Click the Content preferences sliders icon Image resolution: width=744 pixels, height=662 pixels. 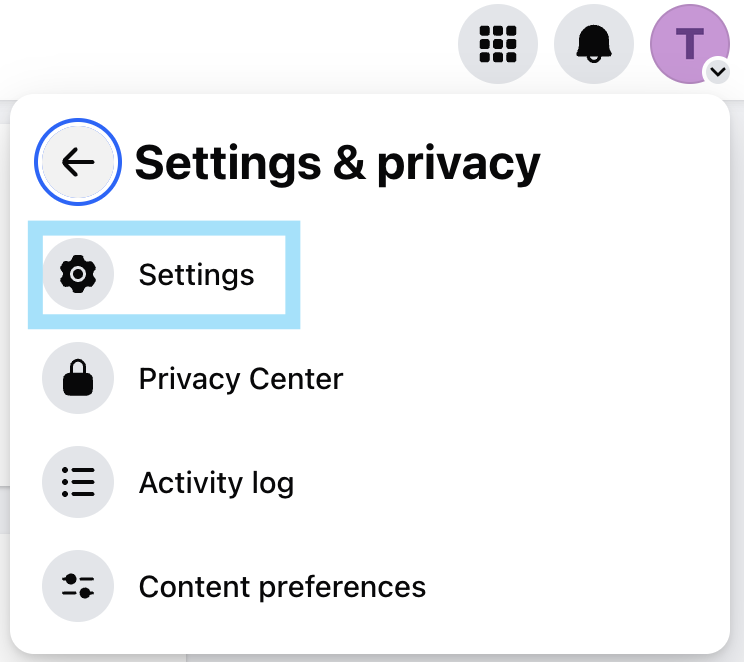tap(78, 587)
